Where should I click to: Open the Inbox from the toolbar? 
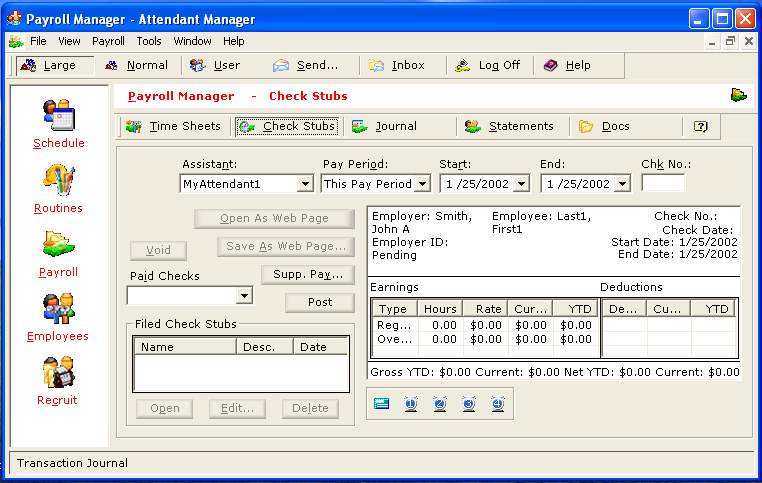click(397, 65)
